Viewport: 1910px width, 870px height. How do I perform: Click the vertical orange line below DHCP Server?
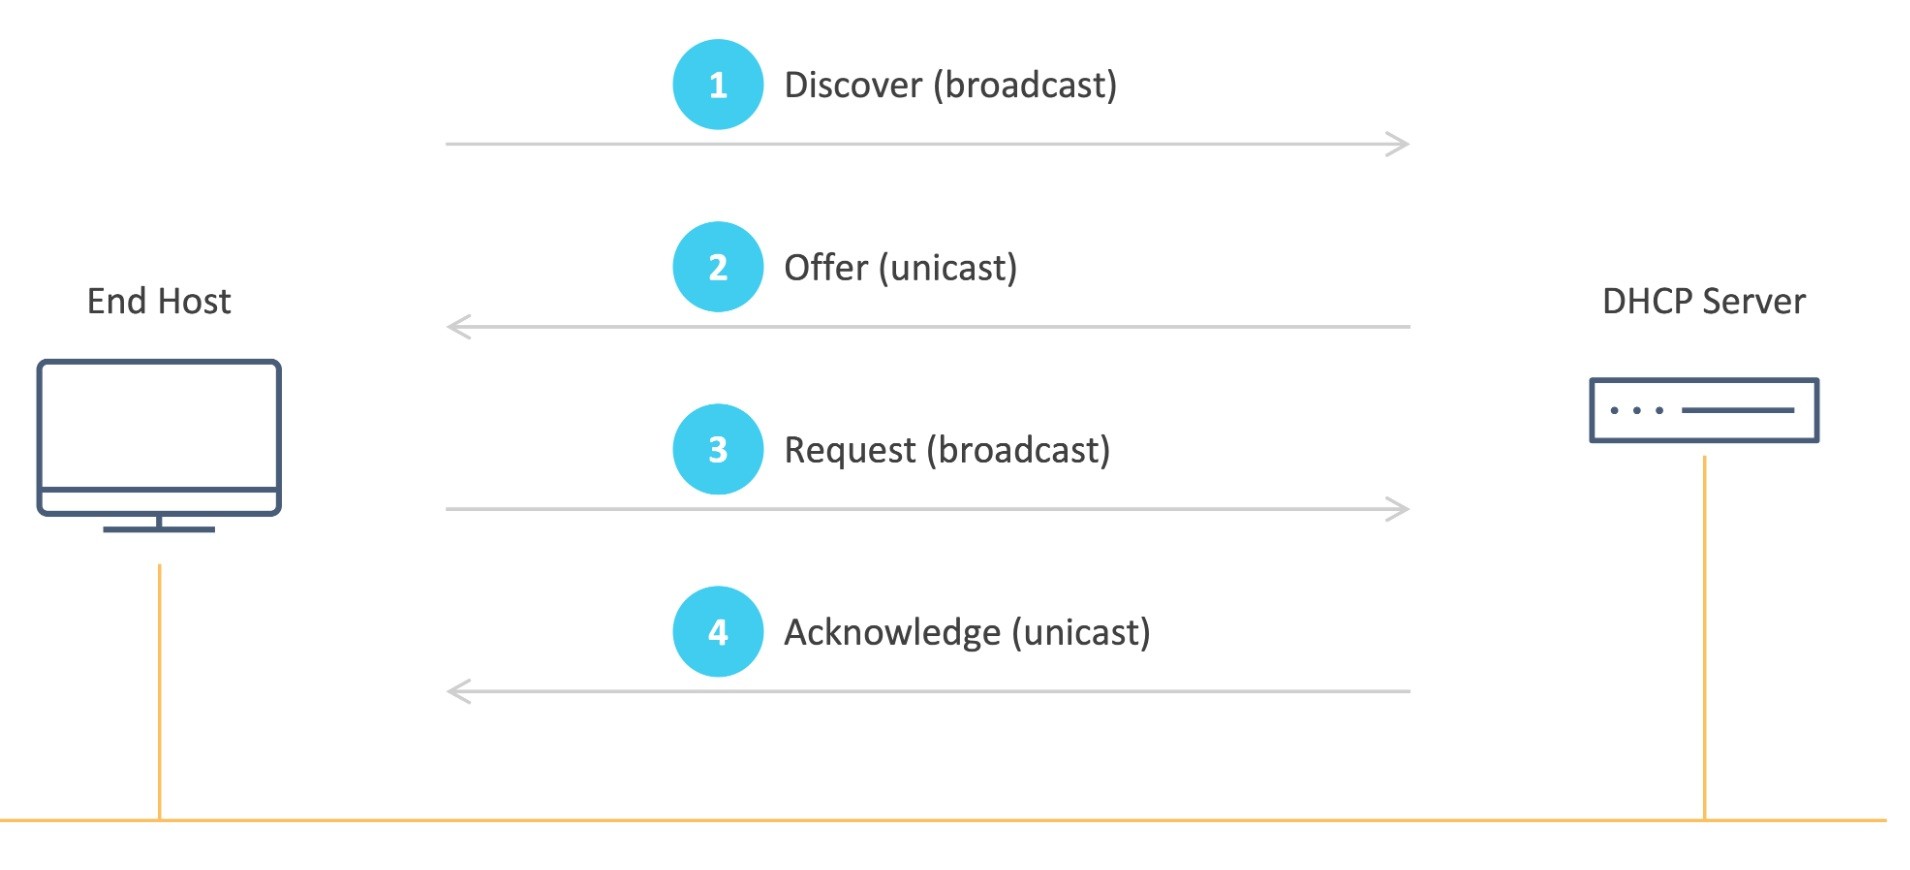click(x=1704, y=640)
